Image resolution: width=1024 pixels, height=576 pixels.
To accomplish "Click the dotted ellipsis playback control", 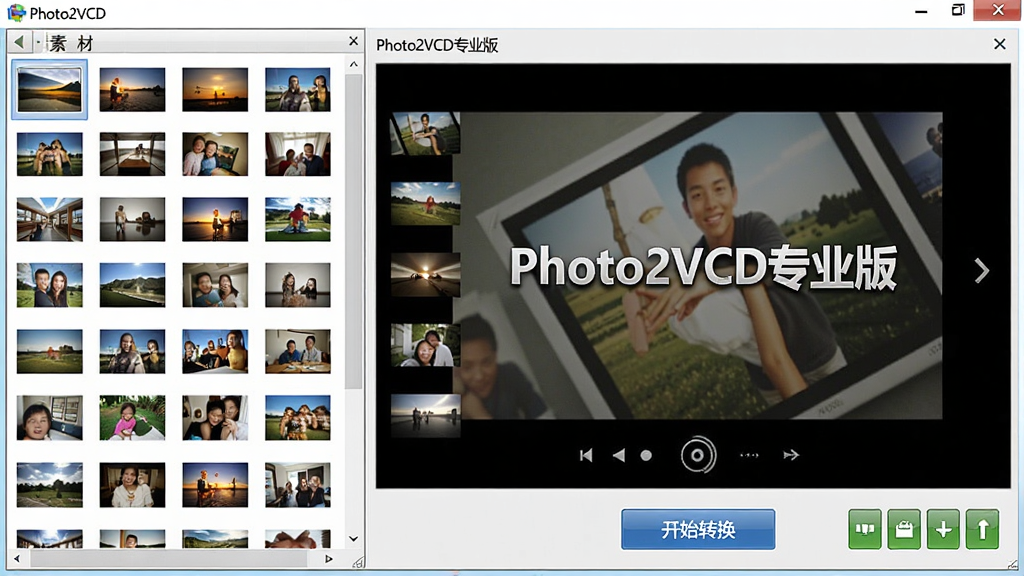I will tap(749, 455).
